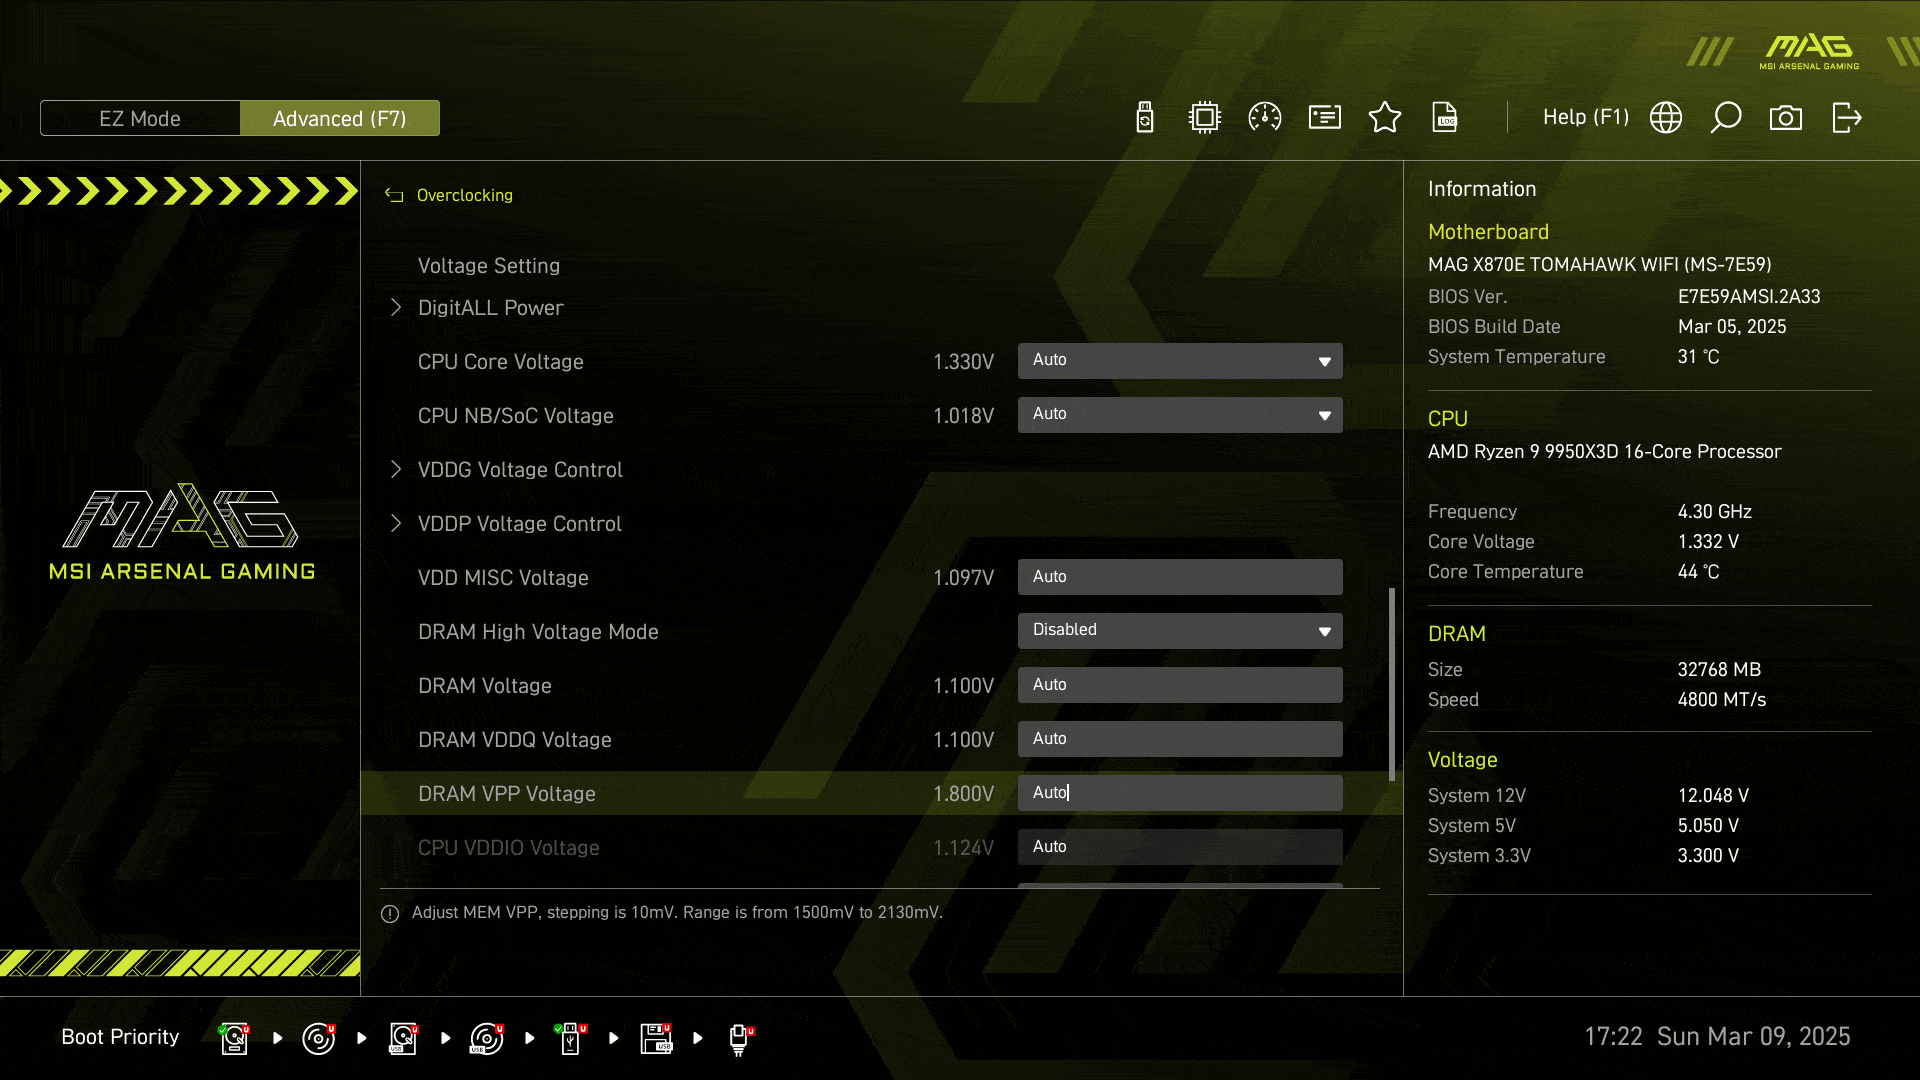Select the CPU NB/SoC Voltage label
Screen dimensions: 1920x1080
coord(515,416)
